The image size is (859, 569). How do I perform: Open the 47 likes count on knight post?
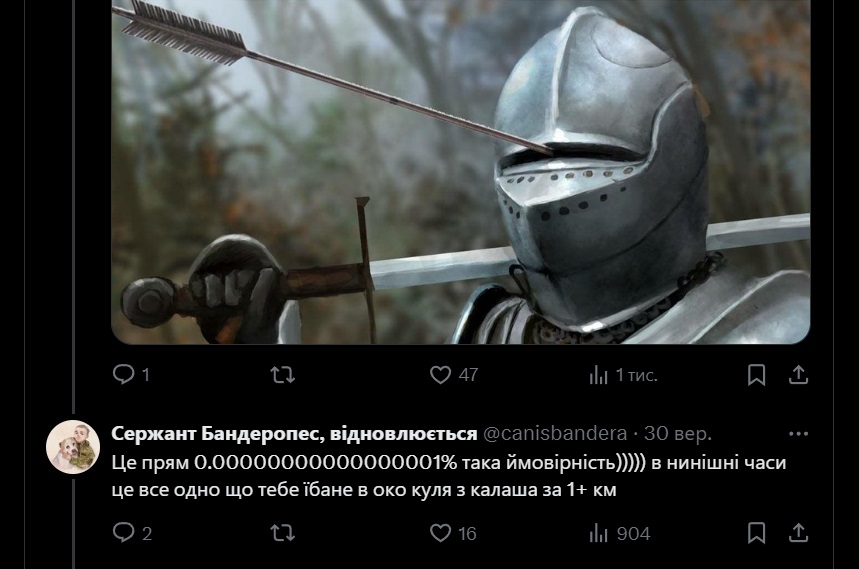tap(468, 375)
